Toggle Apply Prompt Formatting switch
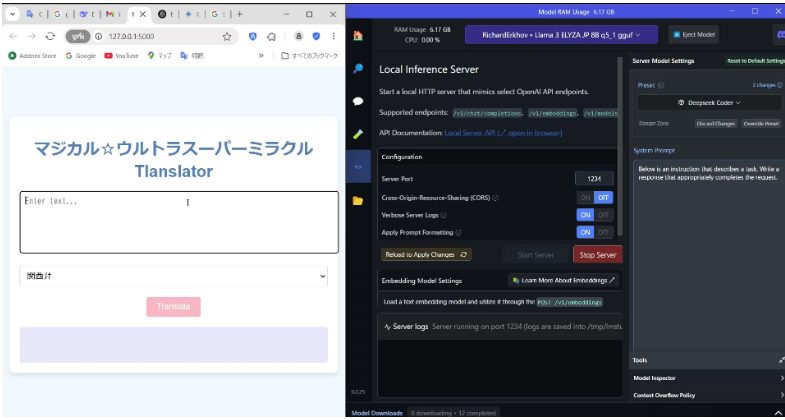 (x=594, y=232)
